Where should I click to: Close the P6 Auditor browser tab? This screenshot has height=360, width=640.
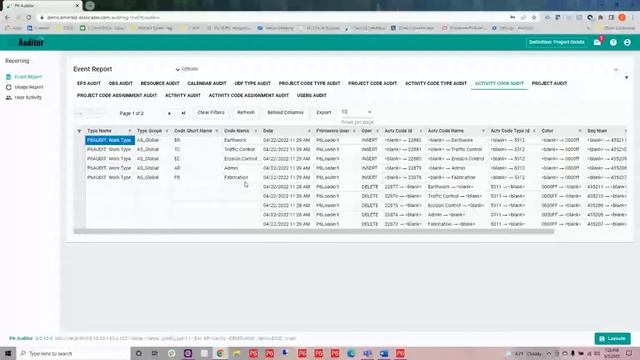point(77,6)
